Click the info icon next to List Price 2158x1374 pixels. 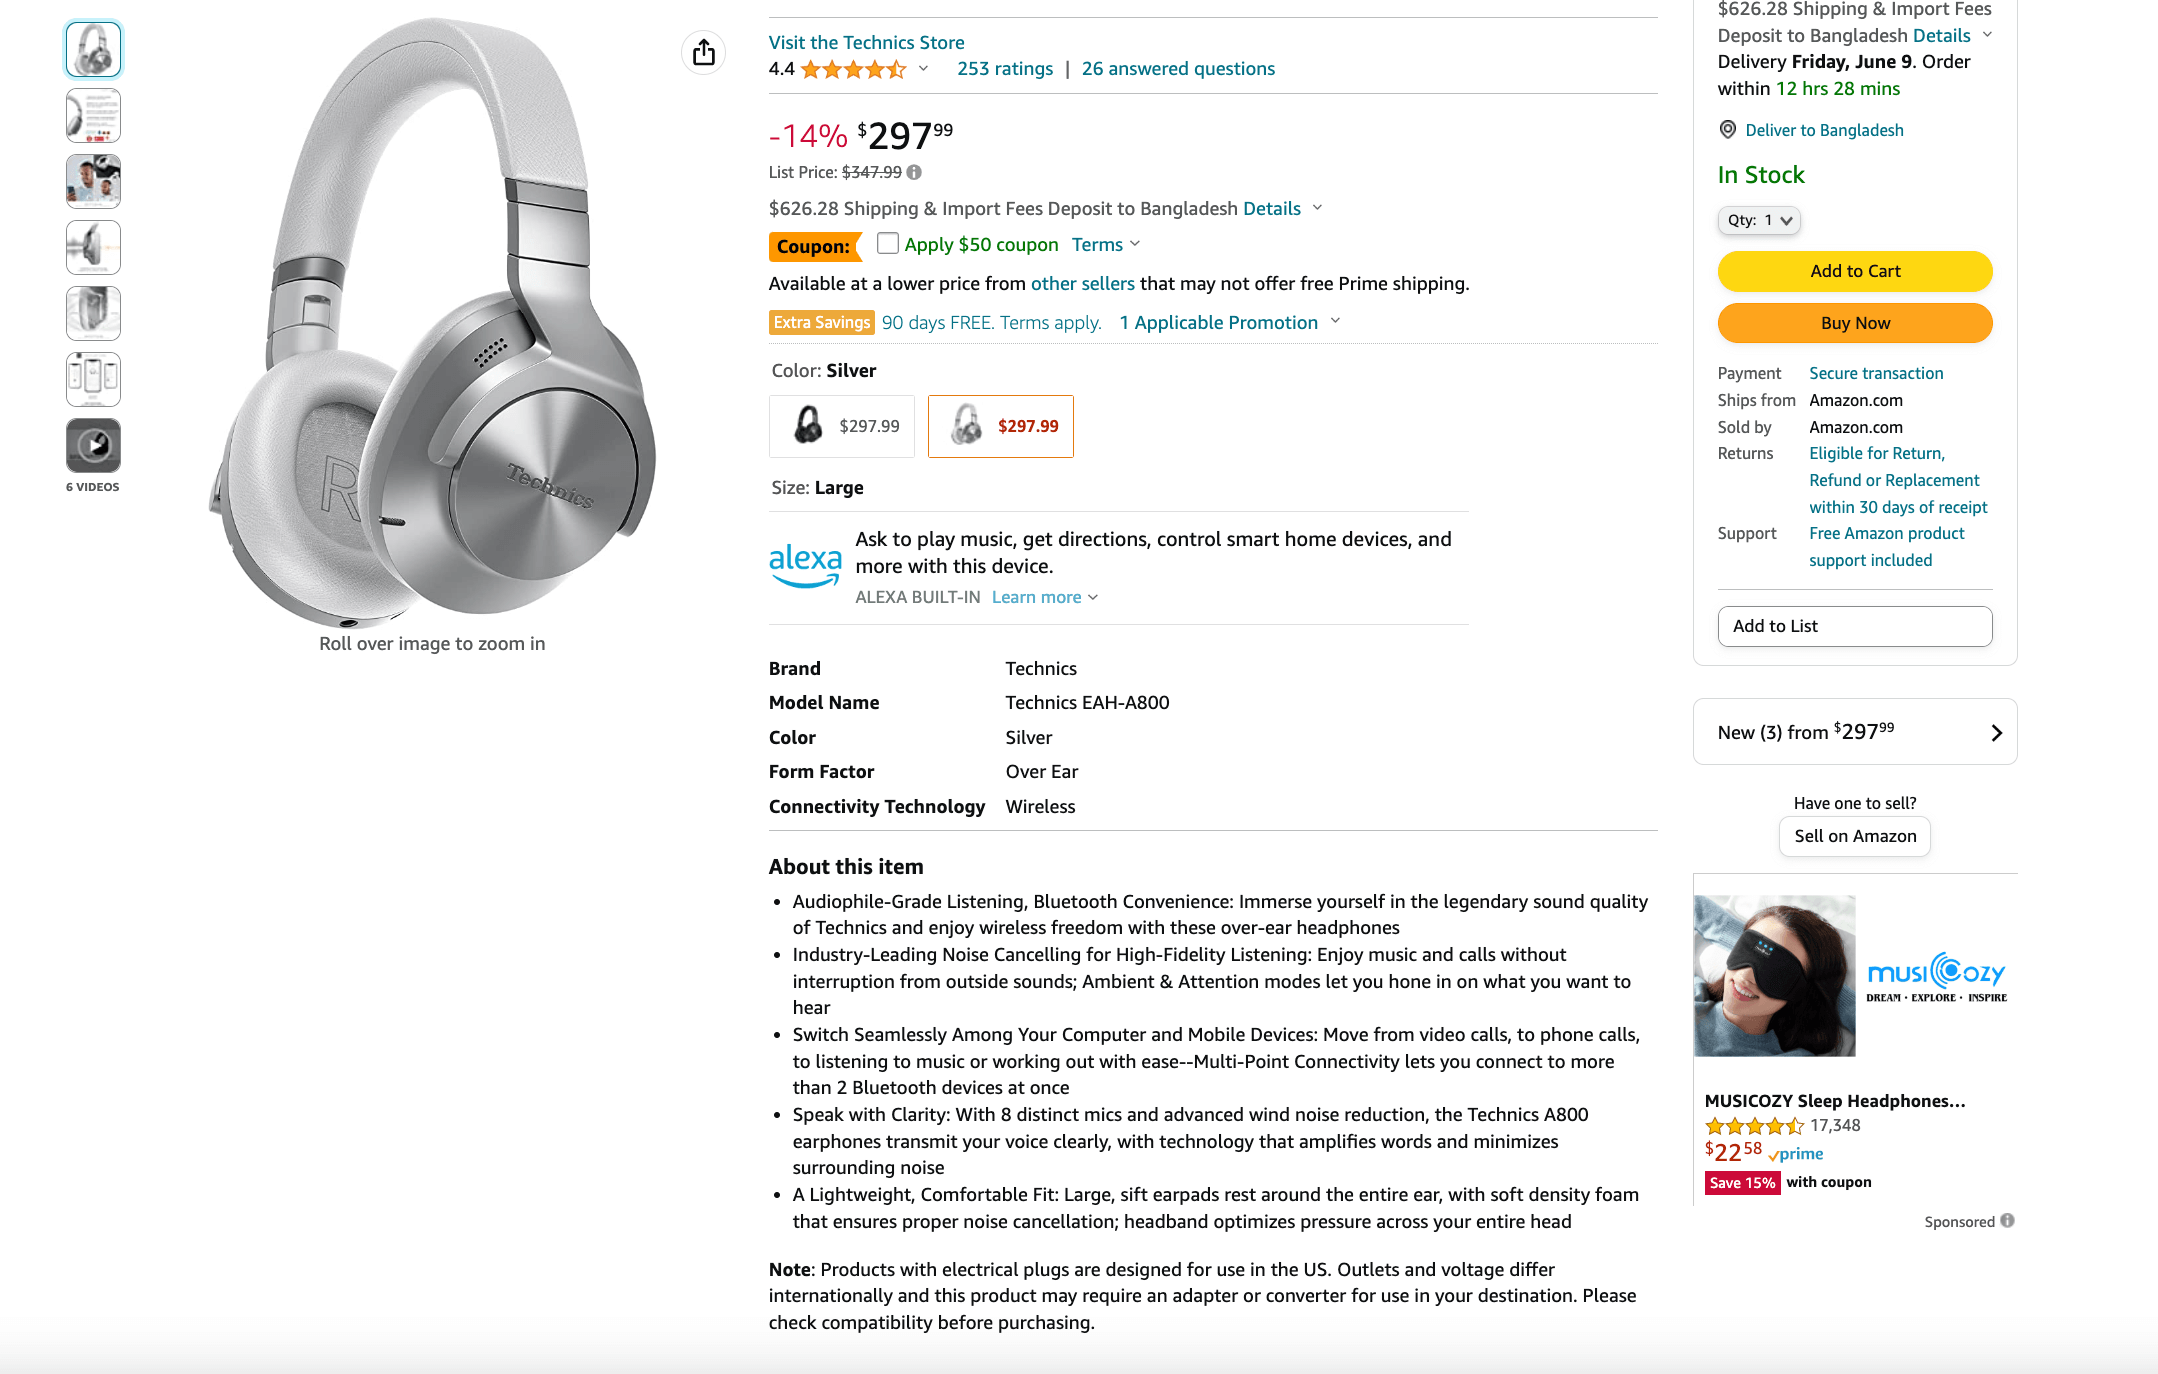pos(913,172)
